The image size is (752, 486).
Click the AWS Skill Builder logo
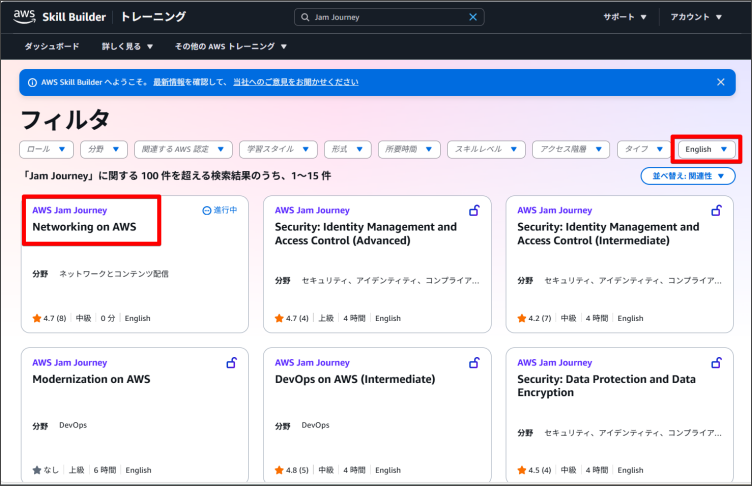[x=64, y=17]
